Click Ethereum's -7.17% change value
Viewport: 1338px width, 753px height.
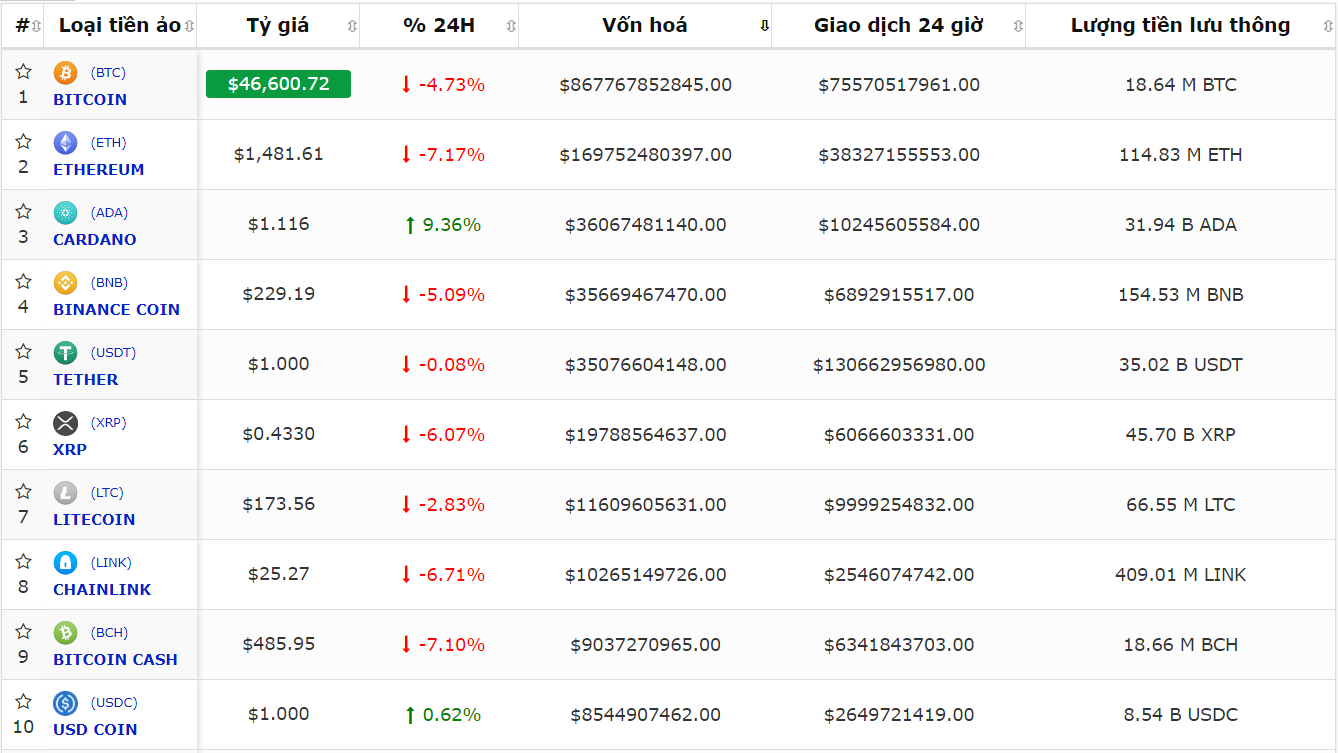[x=451, y=155]
